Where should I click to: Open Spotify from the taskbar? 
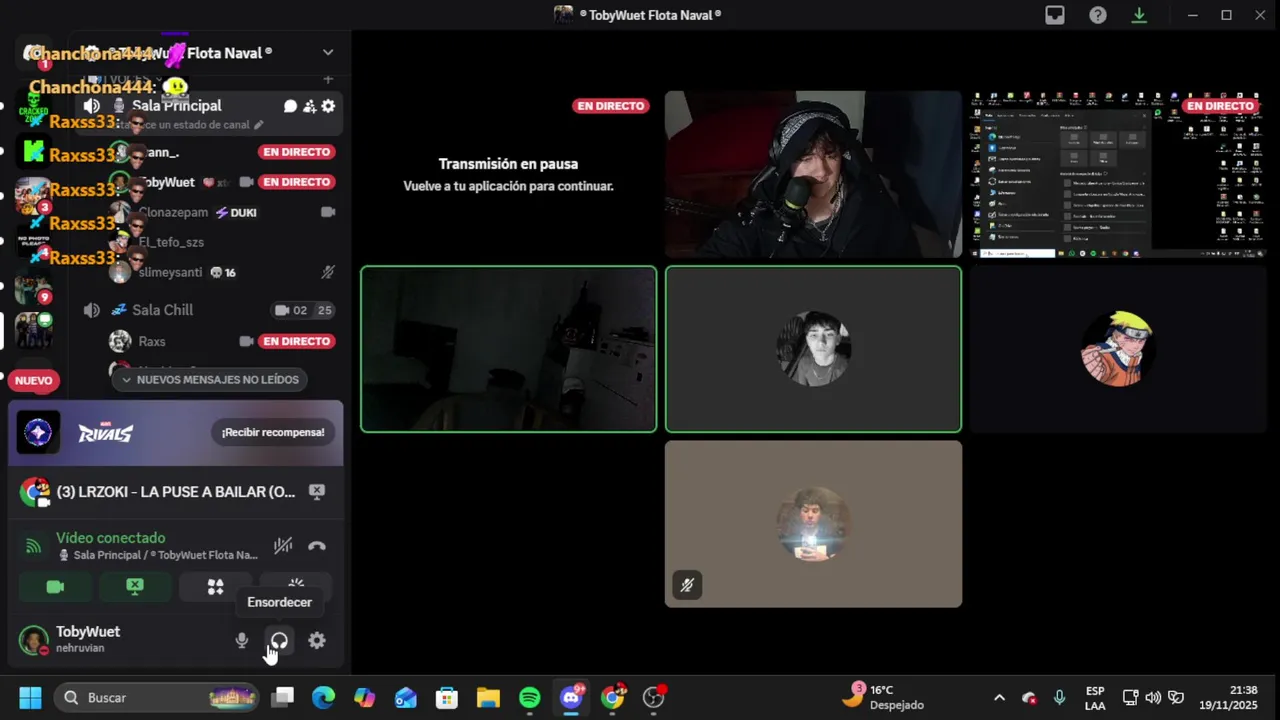530,697
